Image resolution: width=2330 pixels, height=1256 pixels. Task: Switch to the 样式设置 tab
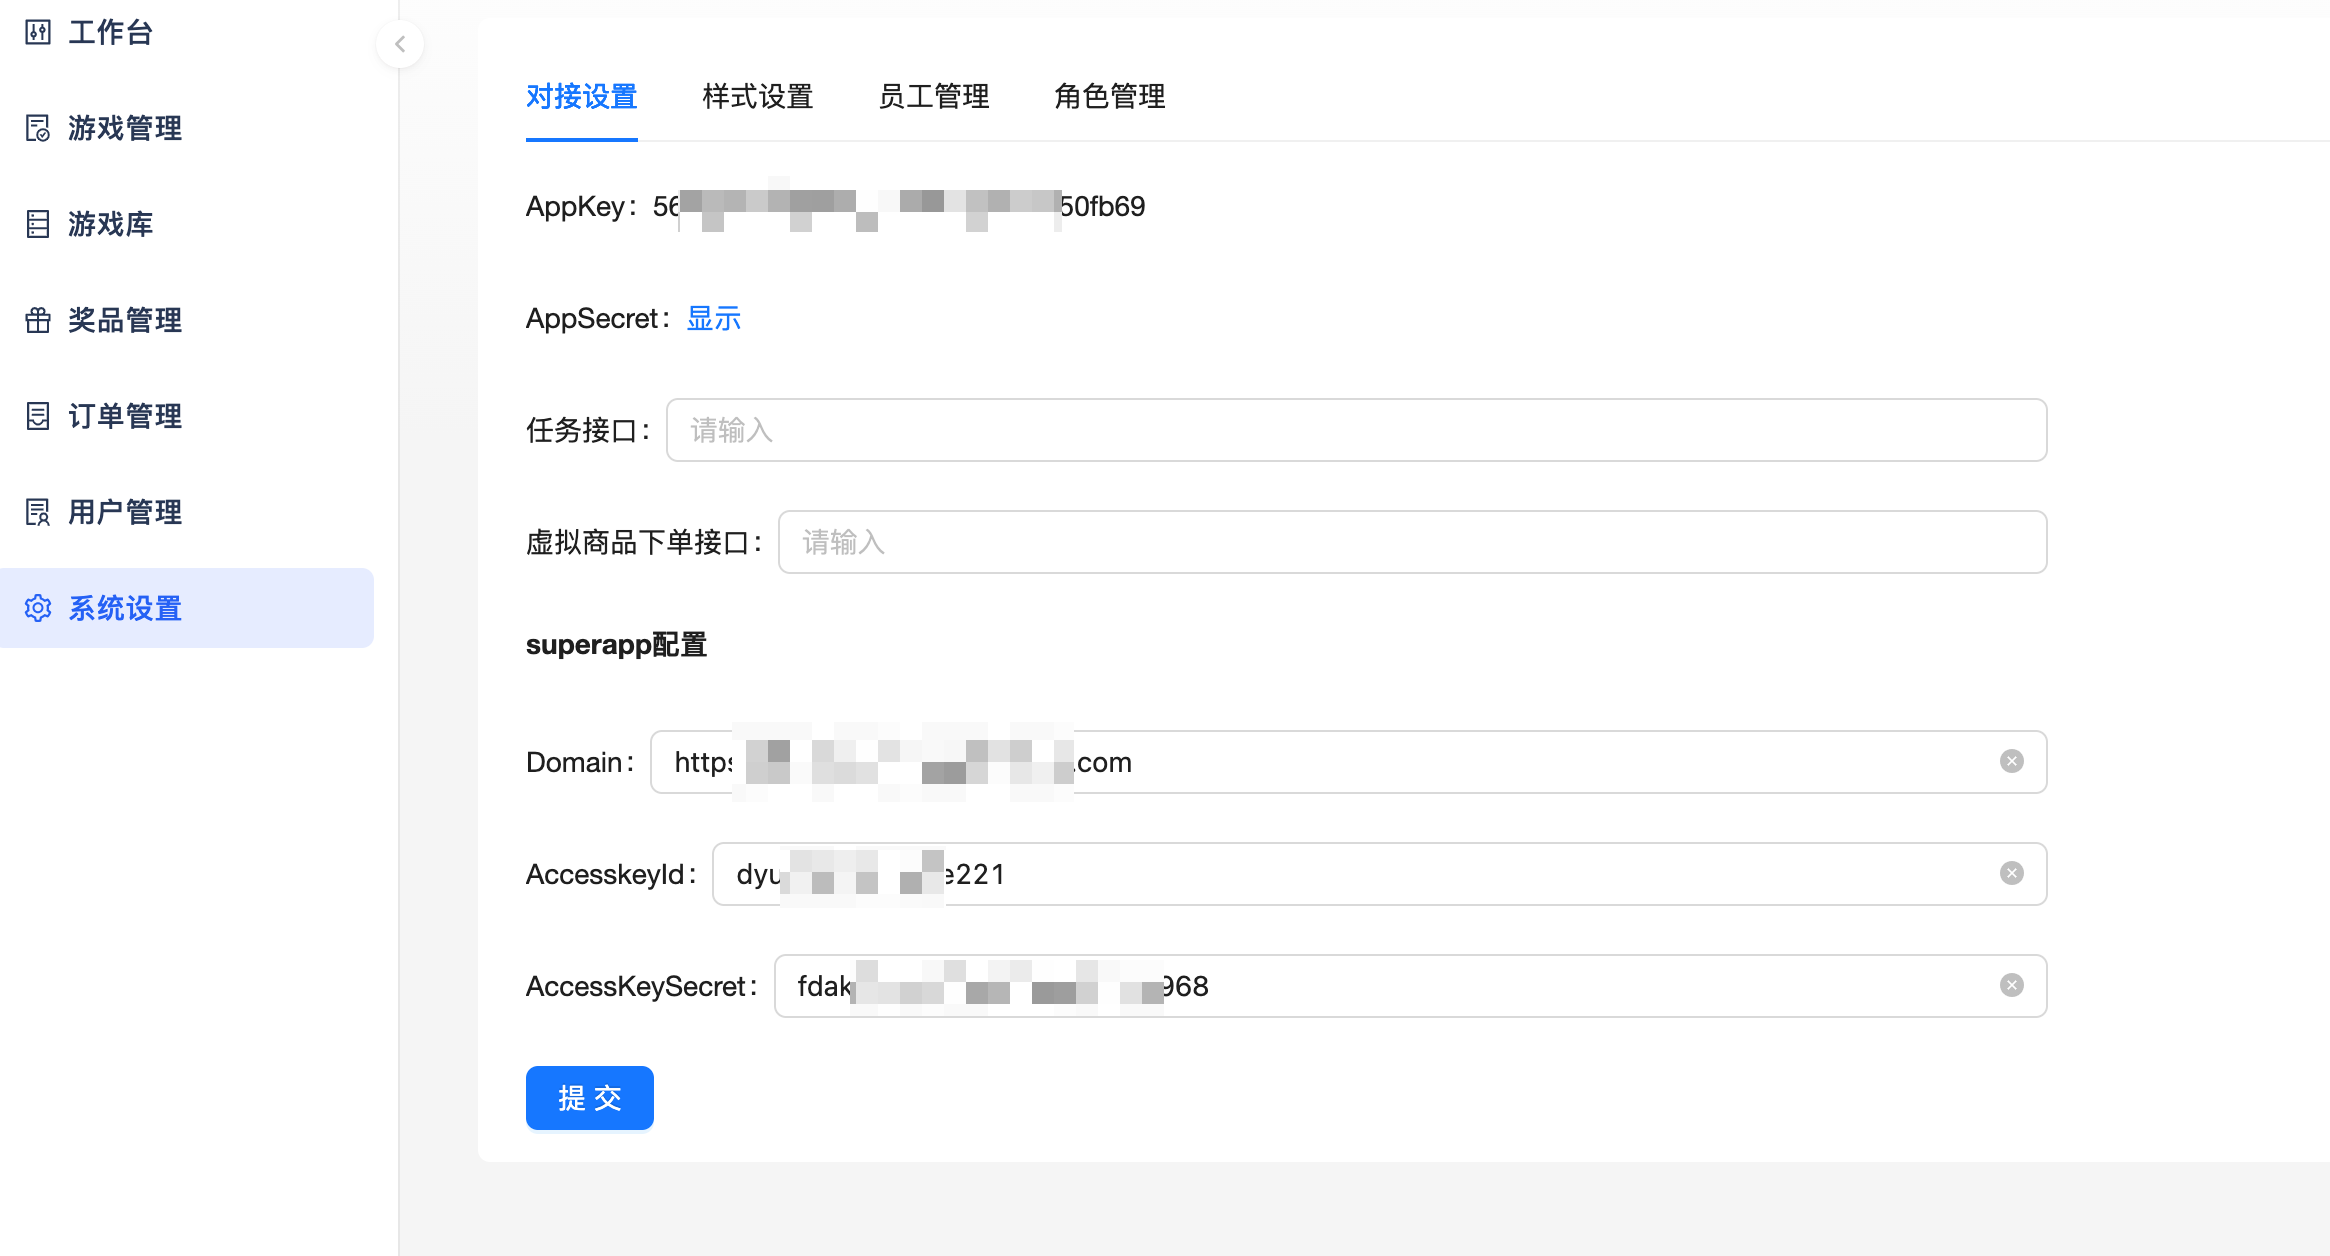tap(757, 97)
